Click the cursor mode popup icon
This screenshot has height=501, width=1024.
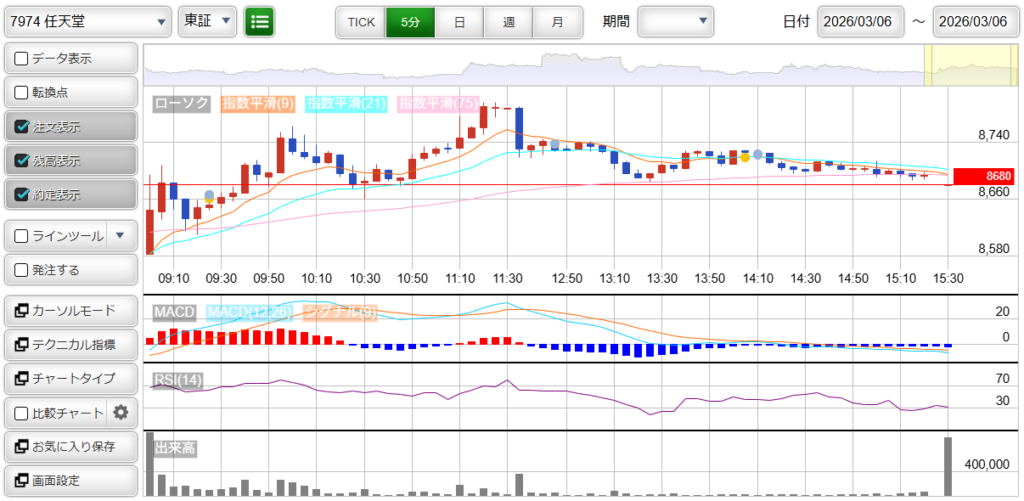[21, 311]
